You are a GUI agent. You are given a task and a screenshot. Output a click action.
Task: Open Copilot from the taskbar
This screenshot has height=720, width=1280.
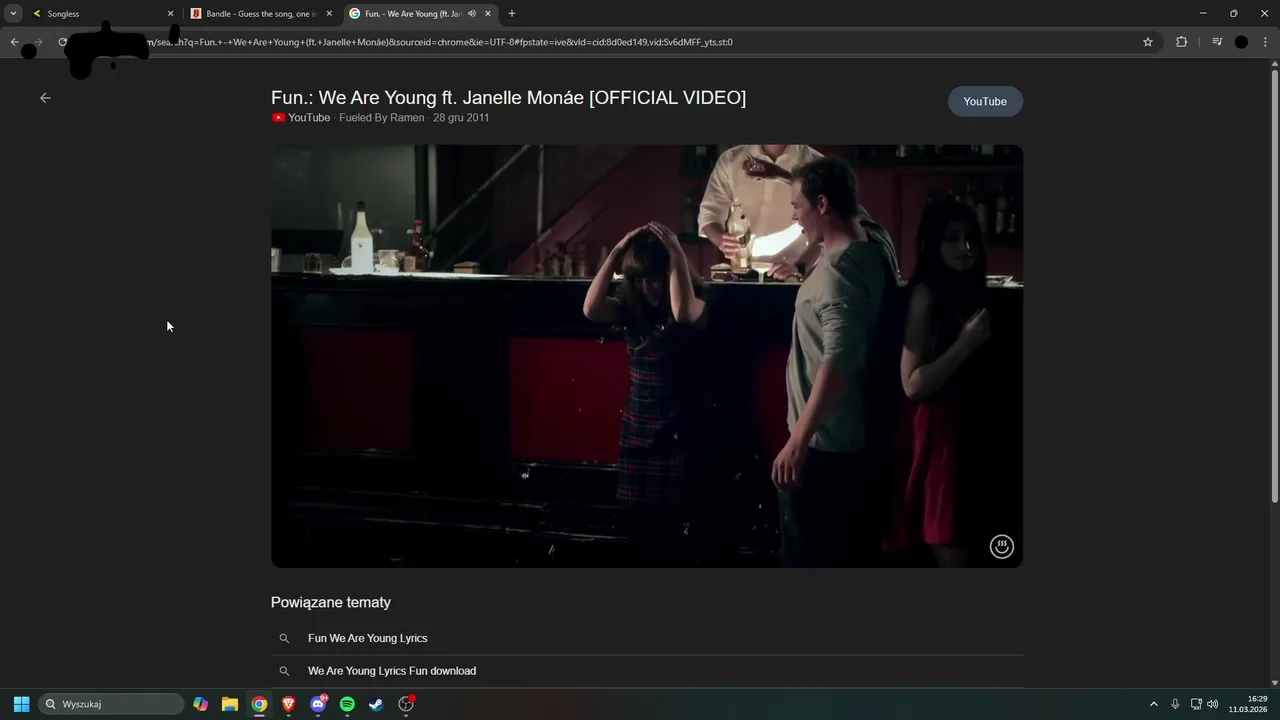point(201,704)
